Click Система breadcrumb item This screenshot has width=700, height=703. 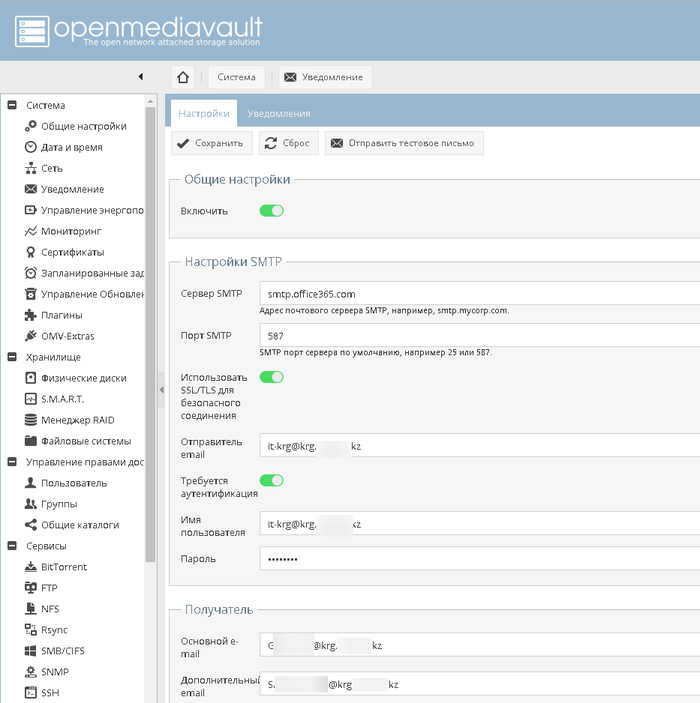click(236, 77)
